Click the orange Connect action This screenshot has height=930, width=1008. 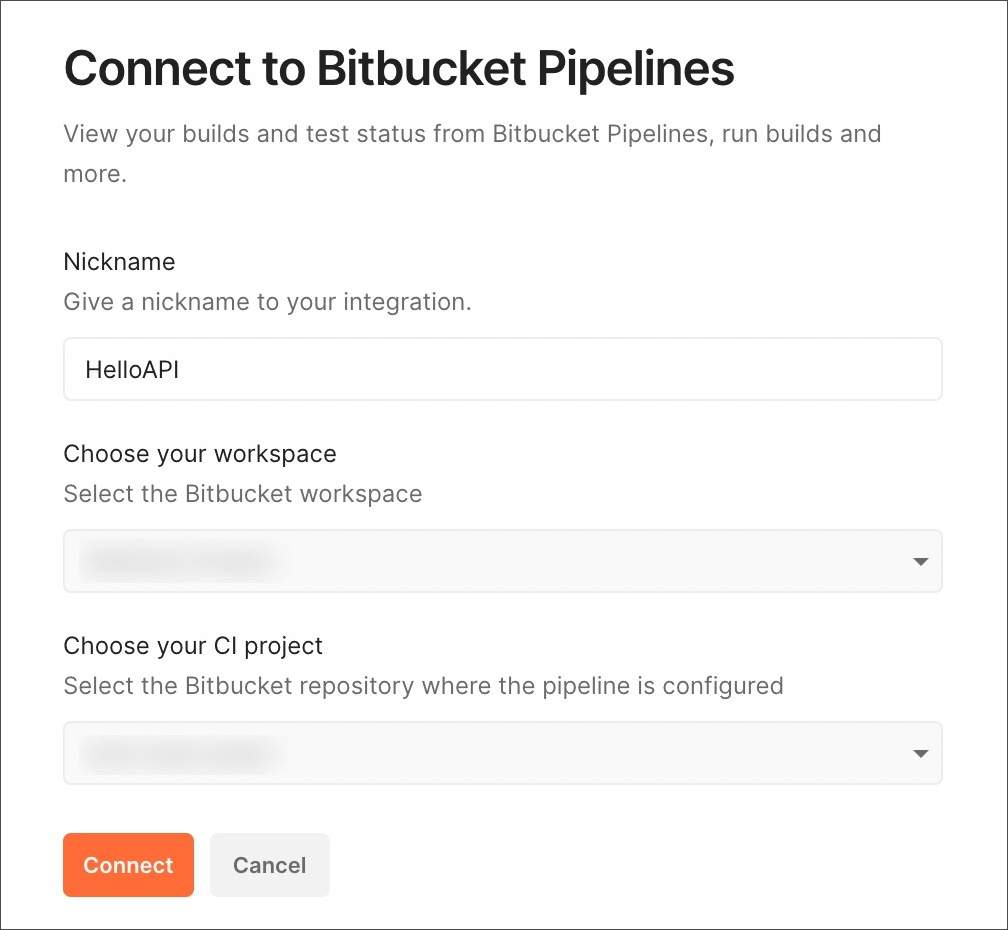tap(128, 865)
